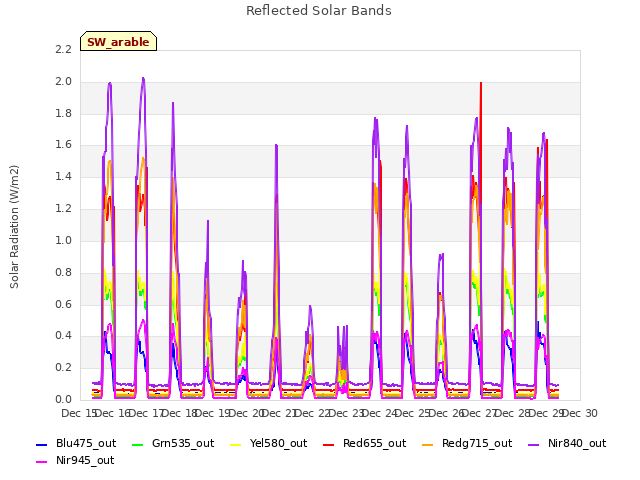640x480 pixels.
Task: Click the 2.0 y-axis tick label
Action: pyautogui.click(x=63, y=81)
